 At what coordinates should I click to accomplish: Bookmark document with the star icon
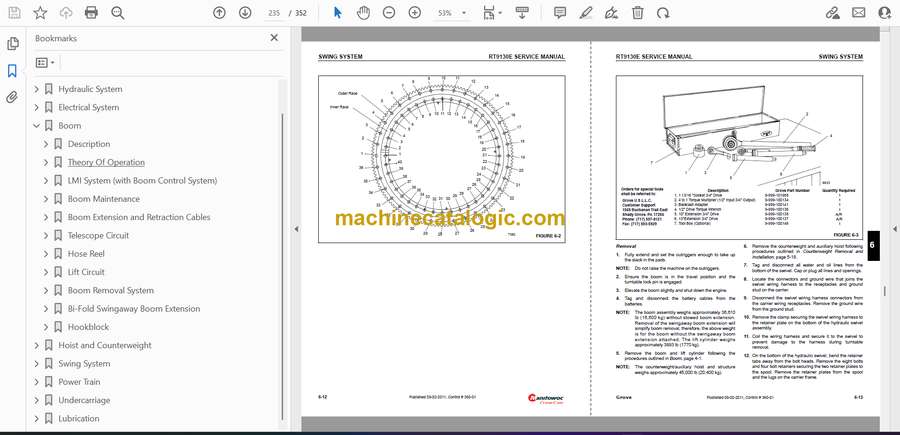[40, 13]
